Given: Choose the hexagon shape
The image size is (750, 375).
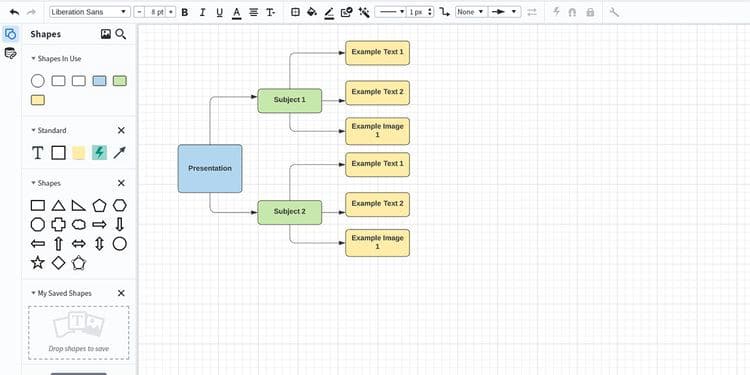Looking at the screenshot, I should point(120,205).
